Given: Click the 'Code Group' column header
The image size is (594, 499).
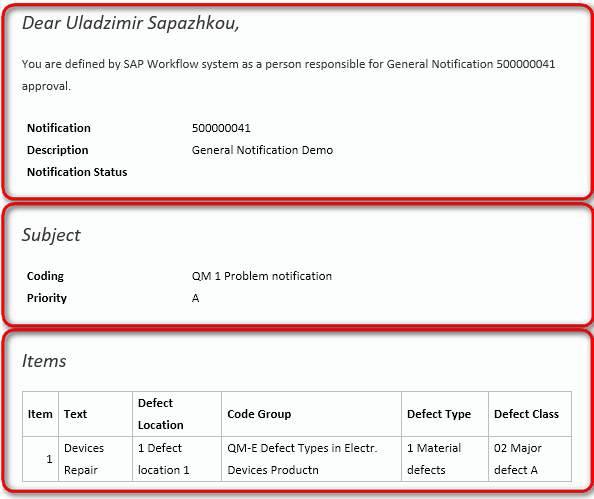Looking at the screenshot, I should tap(311, 414).
